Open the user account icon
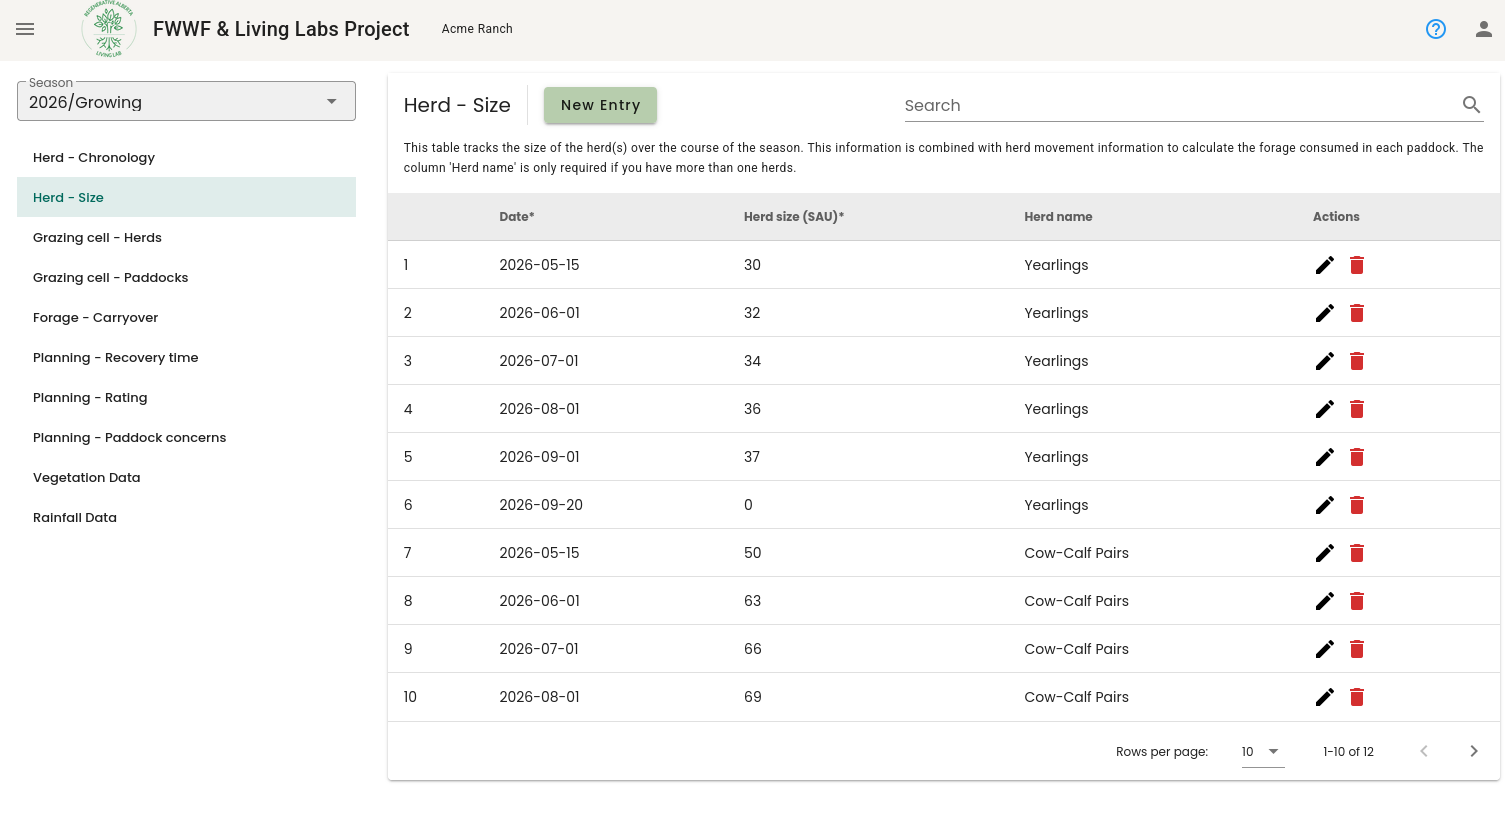Viewport: 1505px width, 825px height. coord(1484,29)
